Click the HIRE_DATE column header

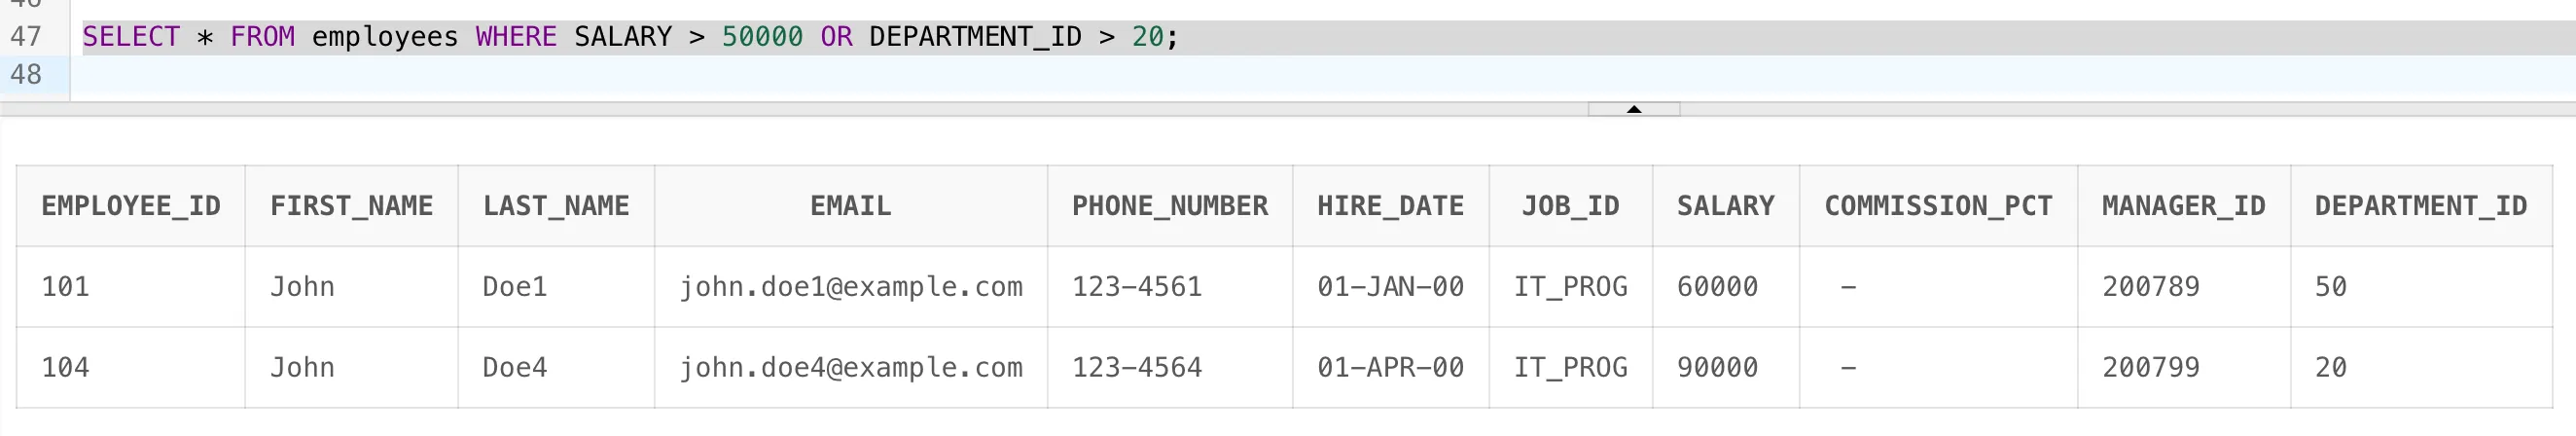coord(1390,206)
